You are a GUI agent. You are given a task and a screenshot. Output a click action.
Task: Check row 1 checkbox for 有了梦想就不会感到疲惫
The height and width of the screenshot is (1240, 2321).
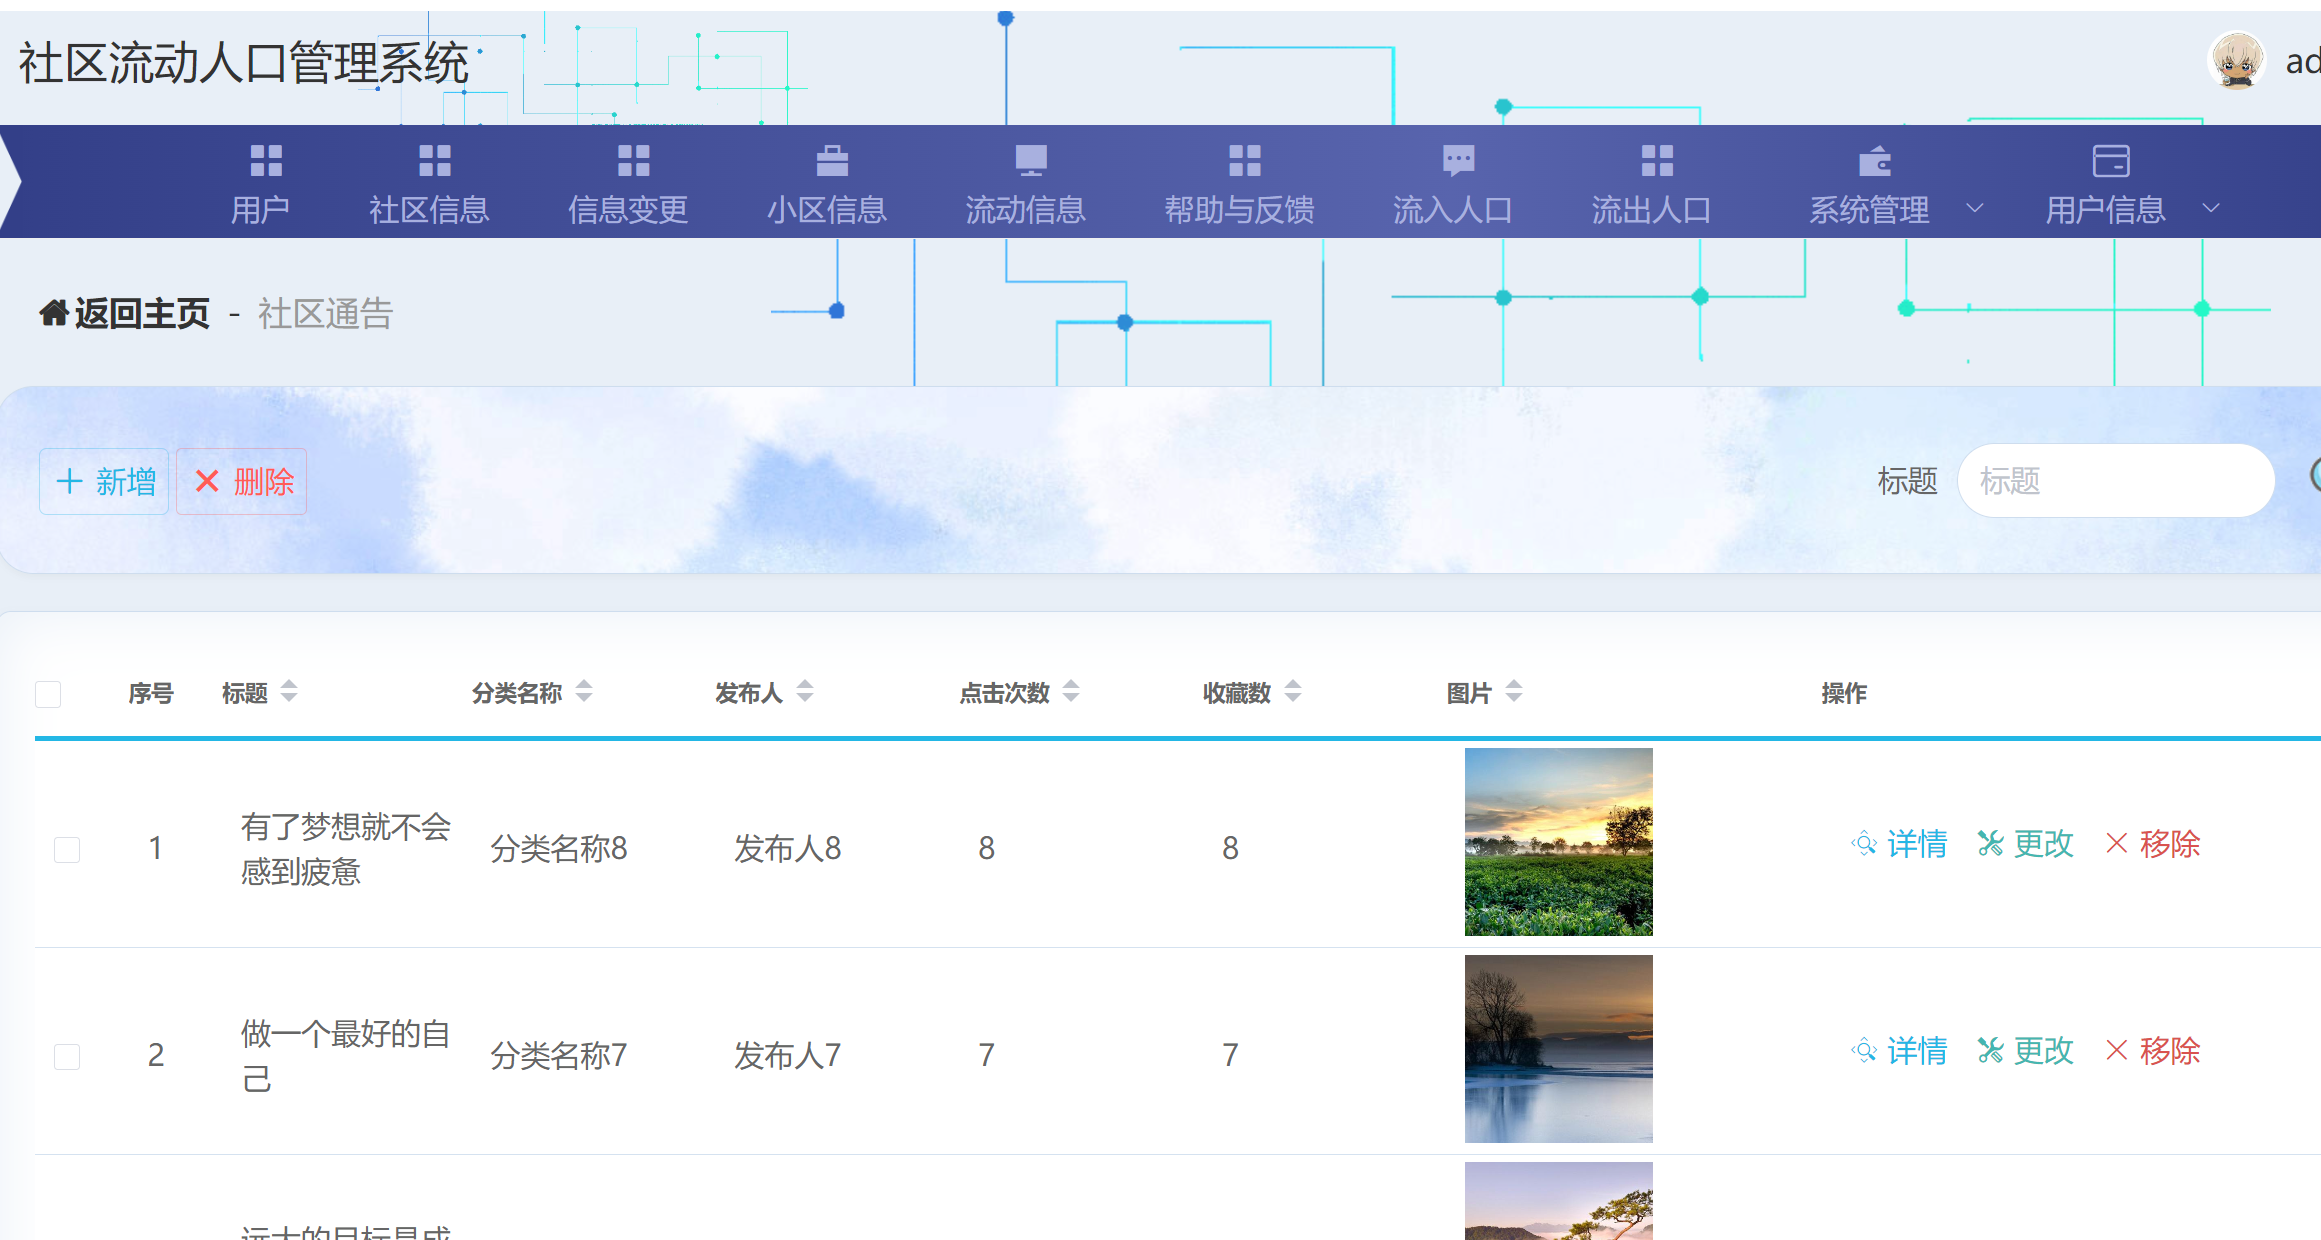67,849
